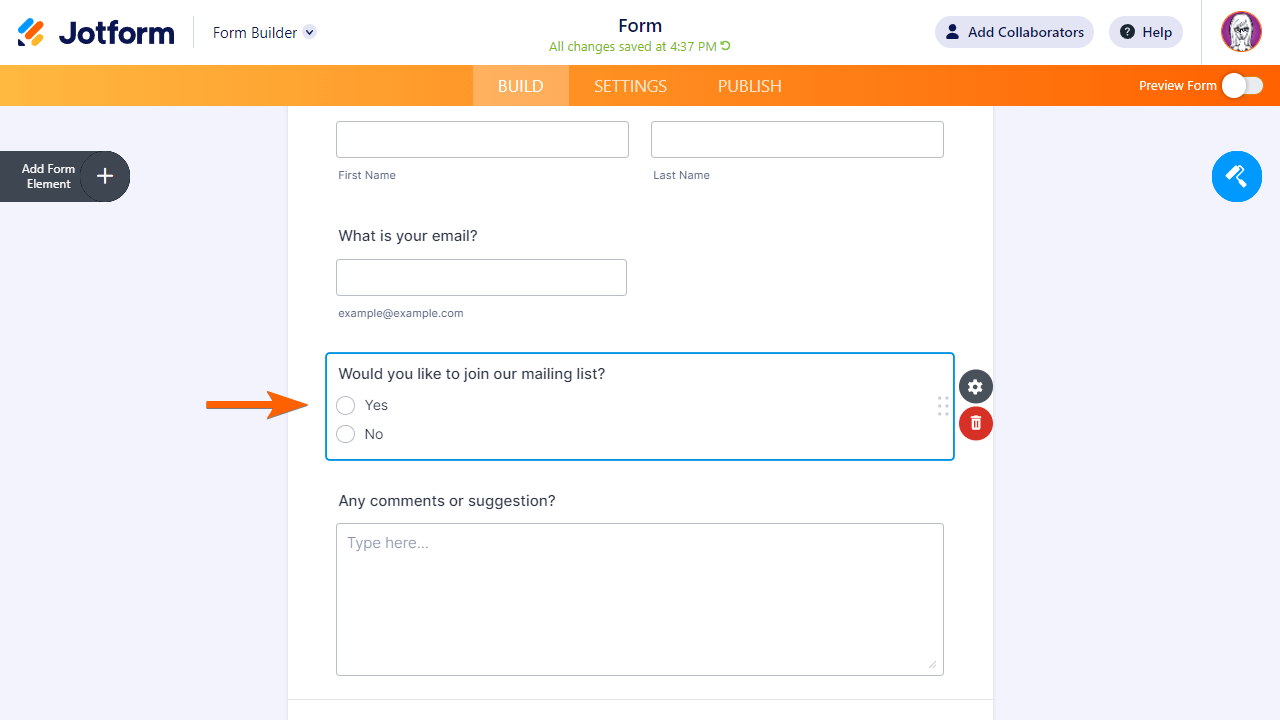Screen dimensions: 1280x720
Task: Delete the mailing list question
Action: (975, 423)
